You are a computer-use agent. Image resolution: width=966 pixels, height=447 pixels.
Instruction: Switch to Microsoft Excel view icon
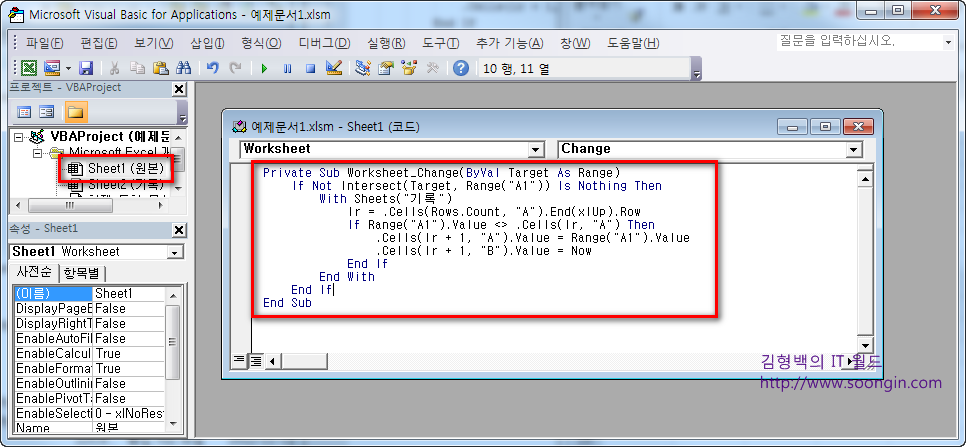(x=29, y=68)
